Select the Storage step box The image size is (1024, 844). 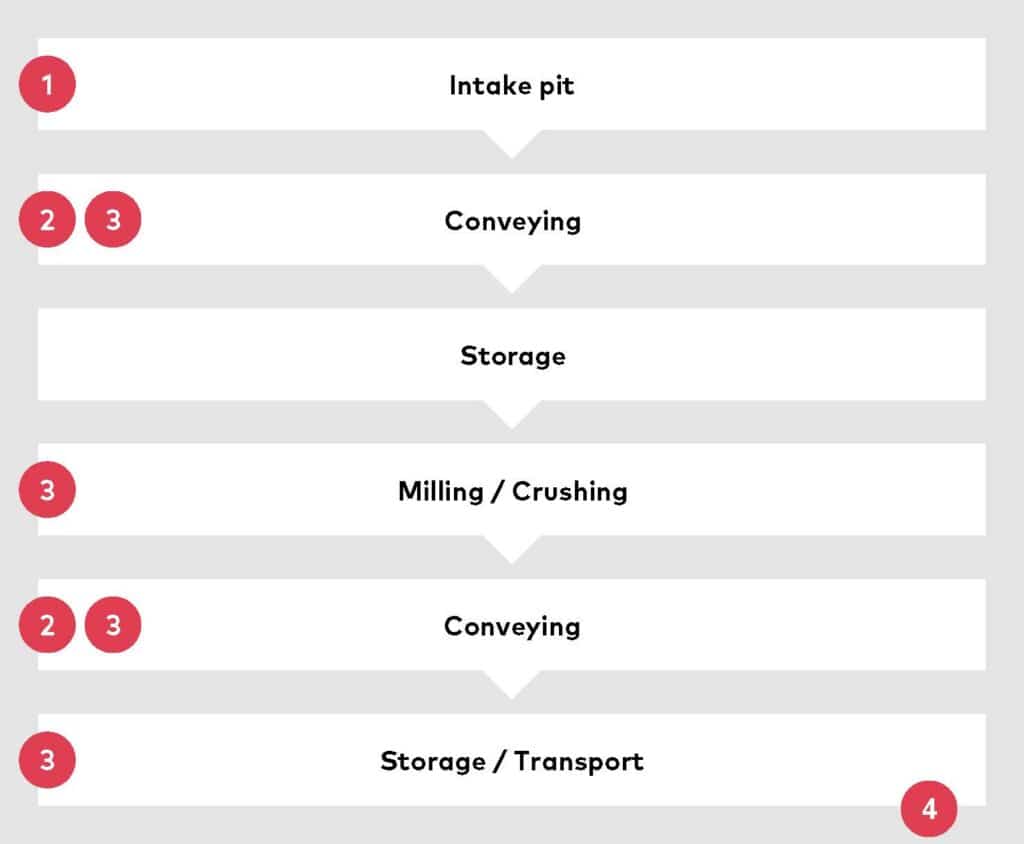pos(512,355)
